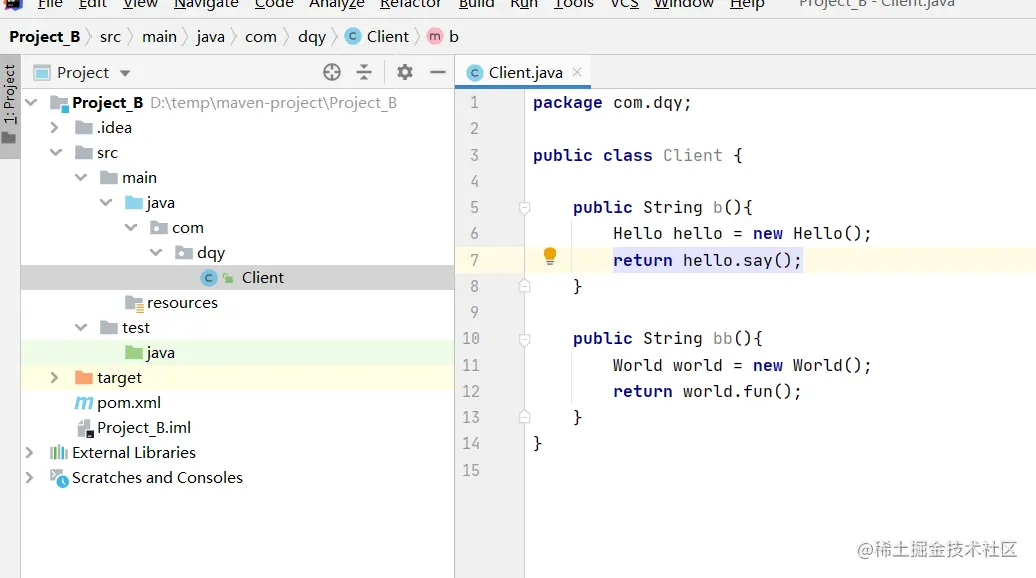
Task: Click line number 15 in gutter
Action: click(x=470, y=470)
